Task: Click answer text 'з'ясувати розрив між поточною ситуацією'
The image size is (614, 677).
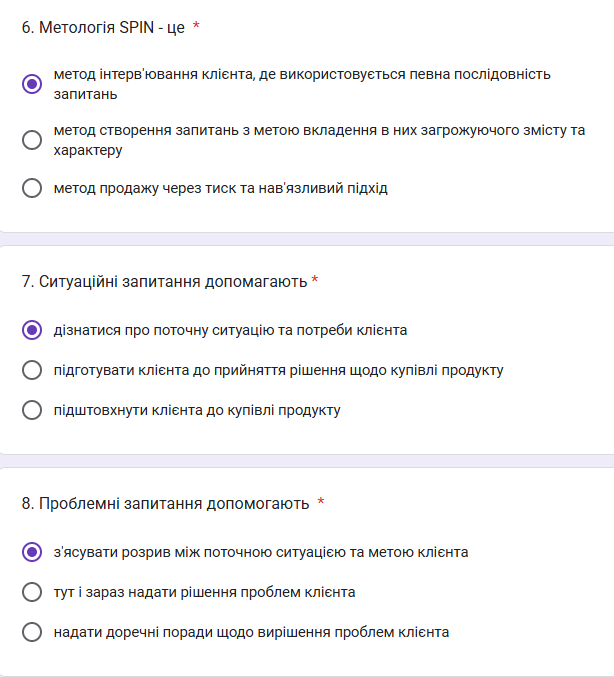Action: point(260,552)
